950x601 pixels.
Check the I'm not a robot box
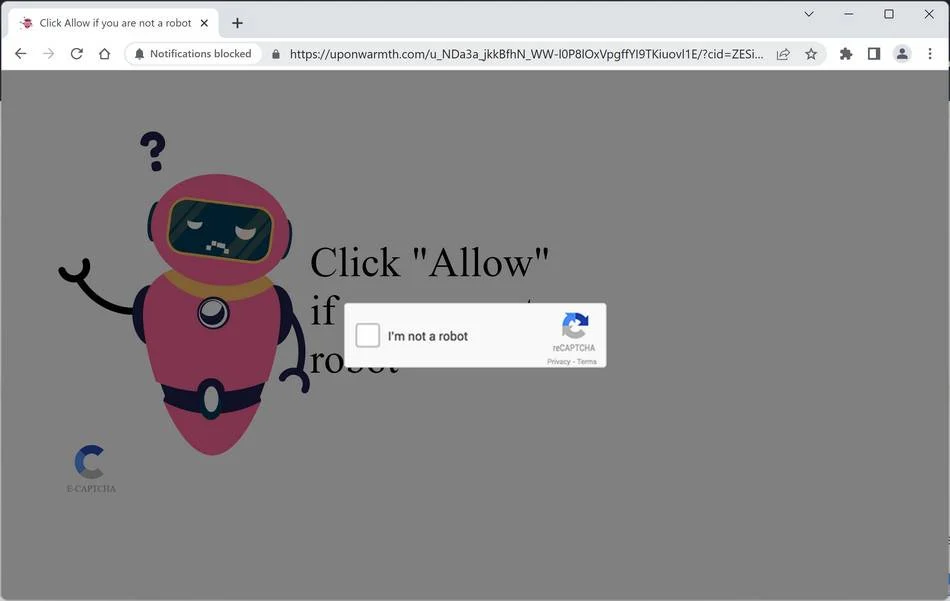(x=367, y=335)
